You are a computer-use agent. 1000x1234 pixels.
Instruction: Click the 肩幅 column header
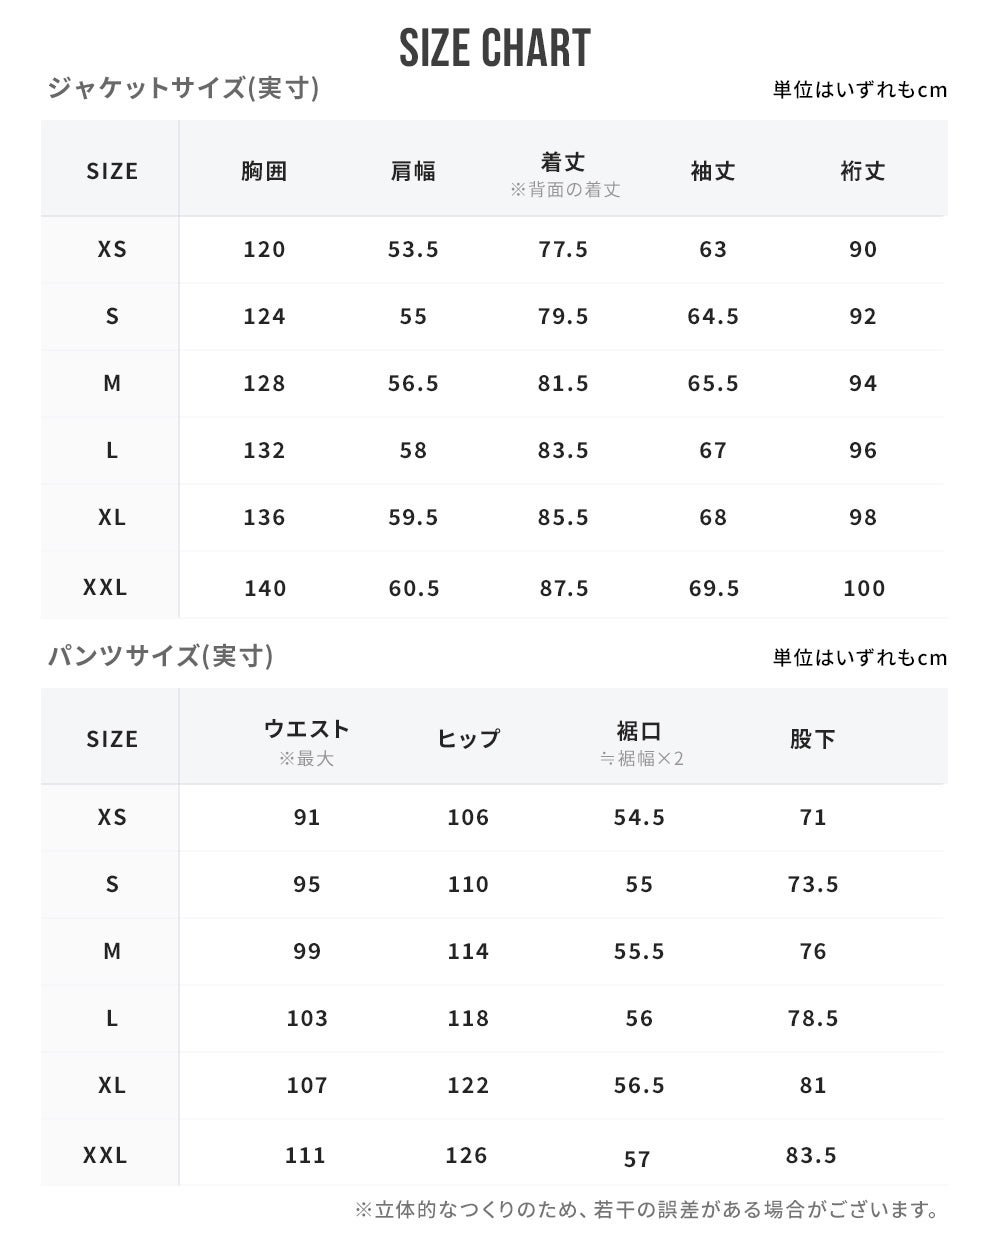pos(413,171)
